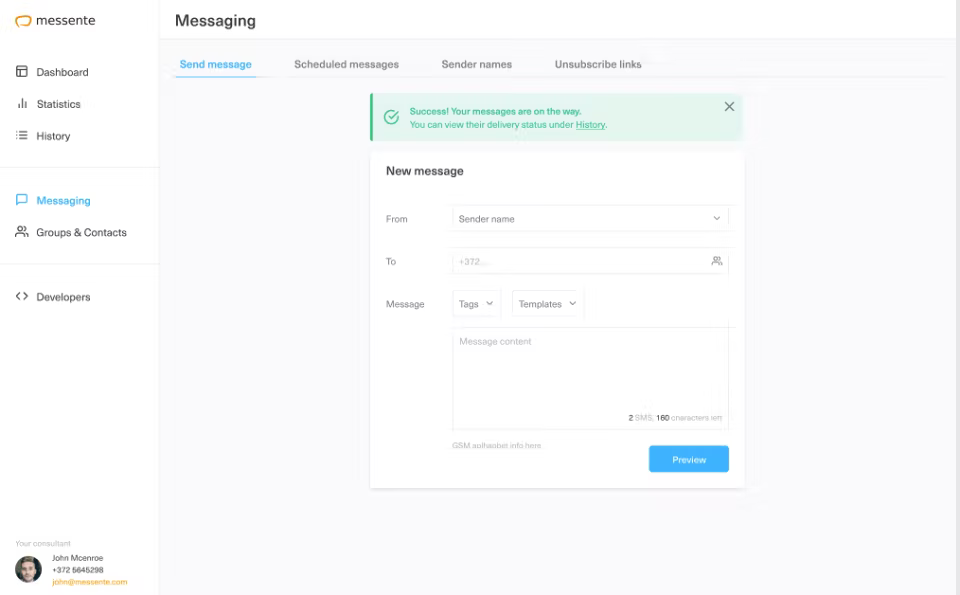Switch to the Unsubscribe links tab
Screen dimensions: 960x595
(x=597, y=63)
